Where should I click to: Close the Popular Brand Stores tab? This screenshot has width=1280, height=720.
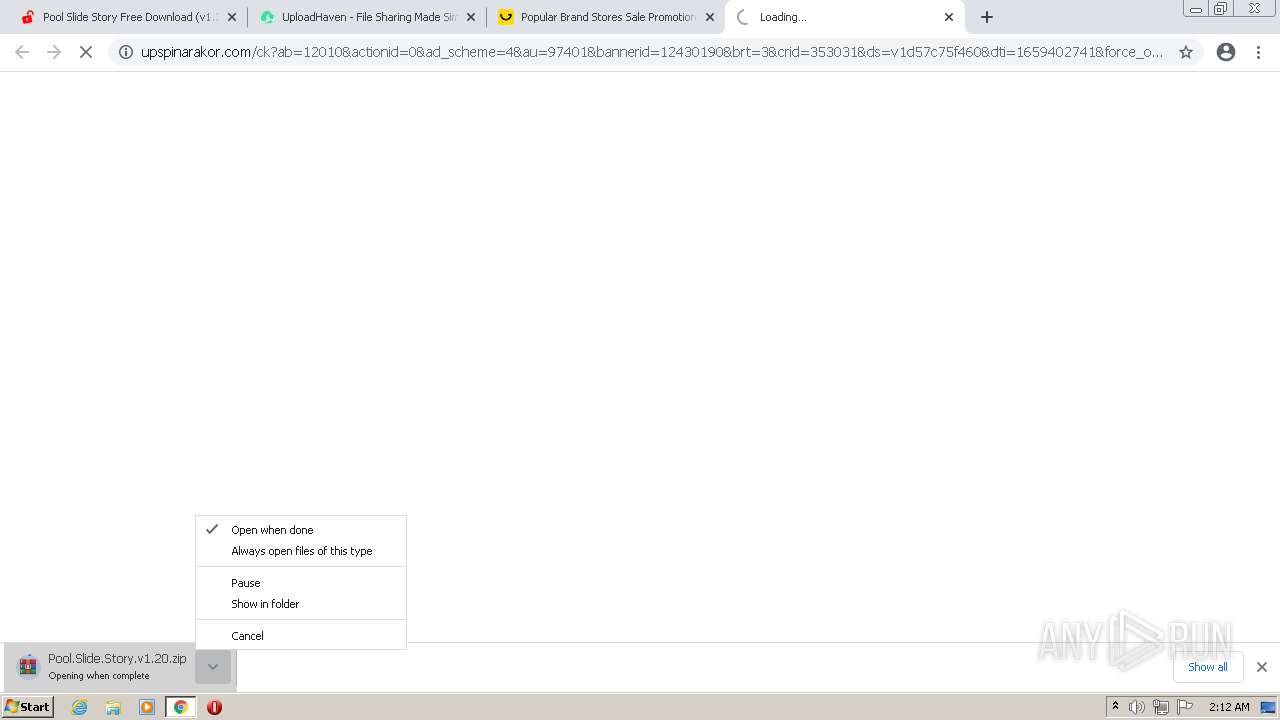tap(710, 17)
